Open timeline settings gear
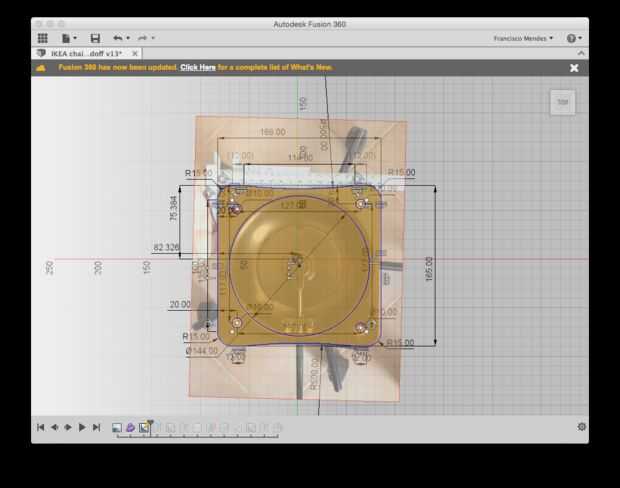 click(581, 427)
